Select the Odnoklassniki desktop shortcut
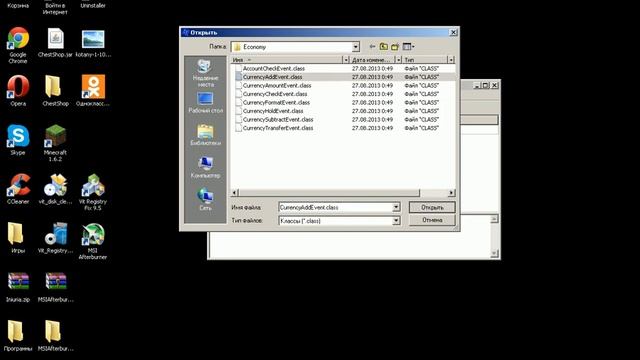Image resolution: width=640 pixels, height=360 pixels. [93, 91]
